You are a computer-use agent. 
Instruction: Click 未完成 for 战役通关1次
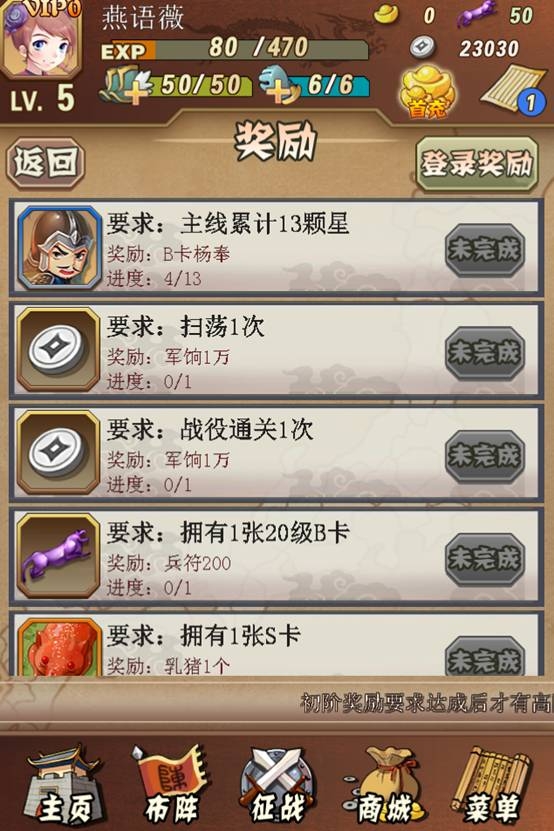pos(485,457)
